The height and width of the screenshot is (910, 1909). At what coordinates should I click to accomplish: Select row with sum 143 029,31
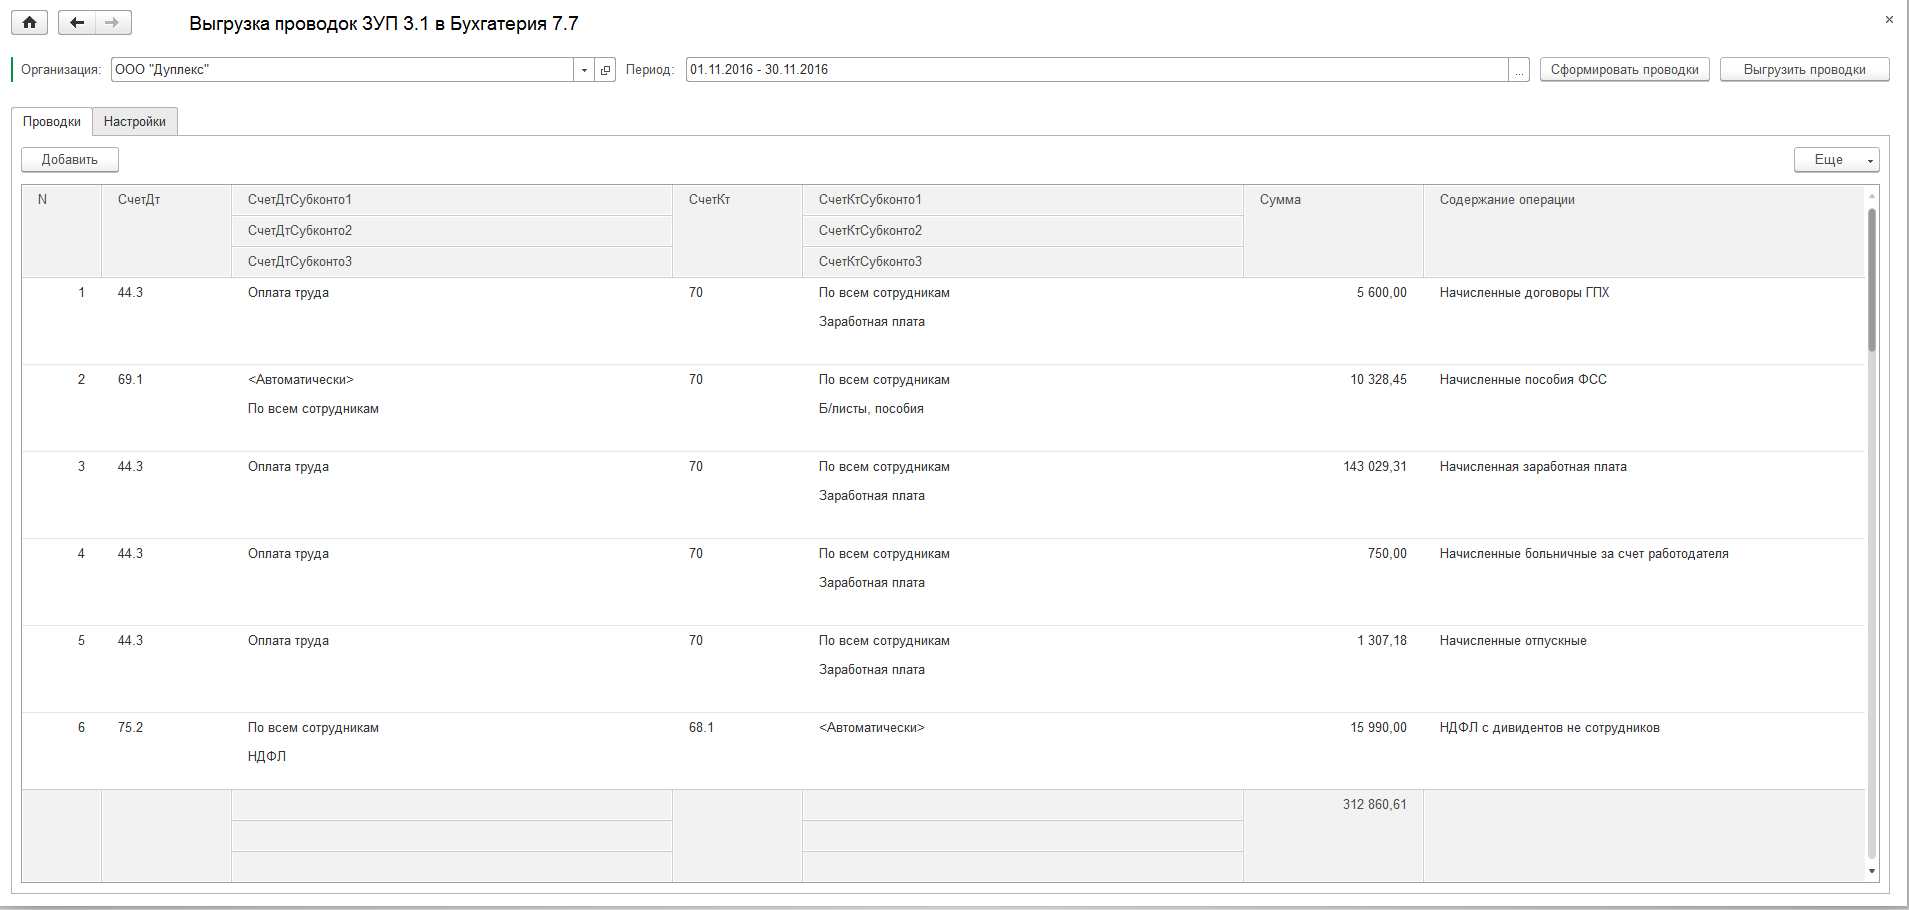click(1374, 467)
